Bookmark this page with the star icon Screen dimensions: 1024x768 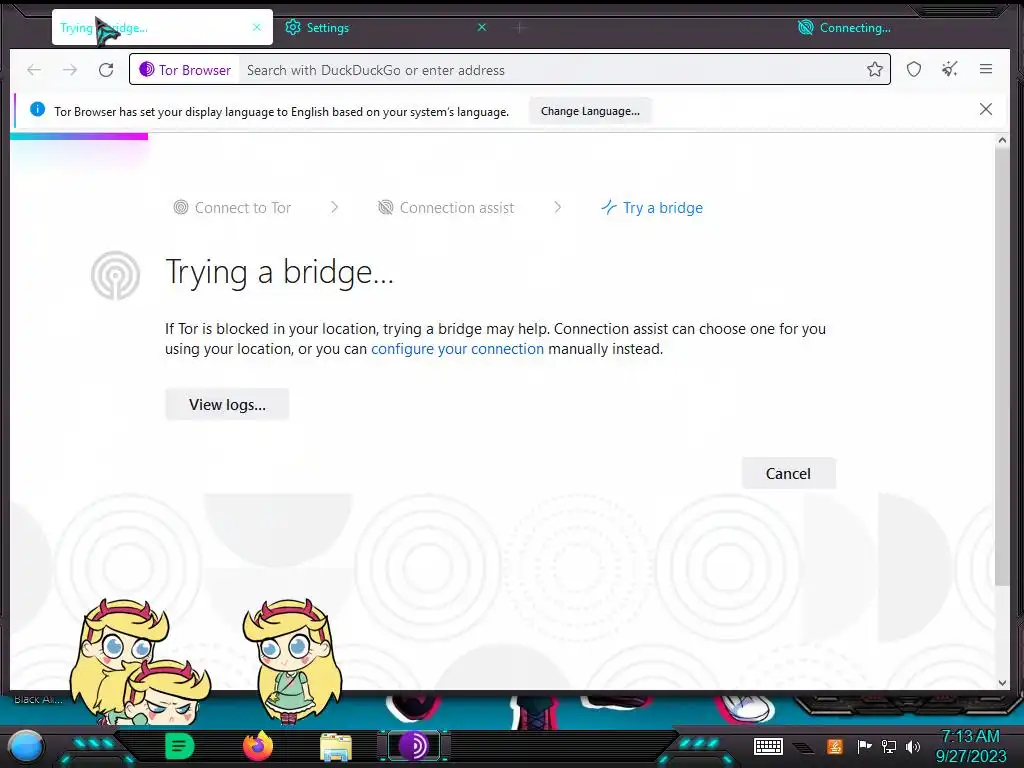875,69
